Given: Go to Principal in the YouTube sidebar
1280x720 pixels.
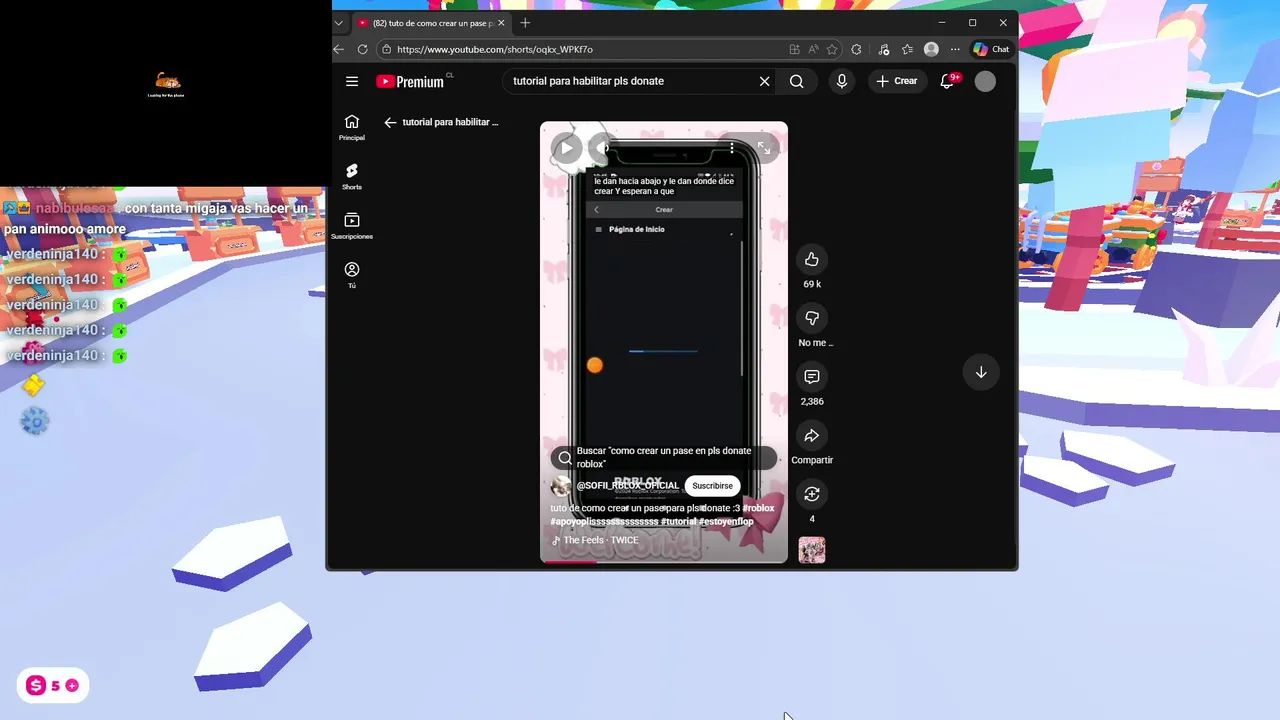Looking at the screenshot, I should (x=352, y=127).
